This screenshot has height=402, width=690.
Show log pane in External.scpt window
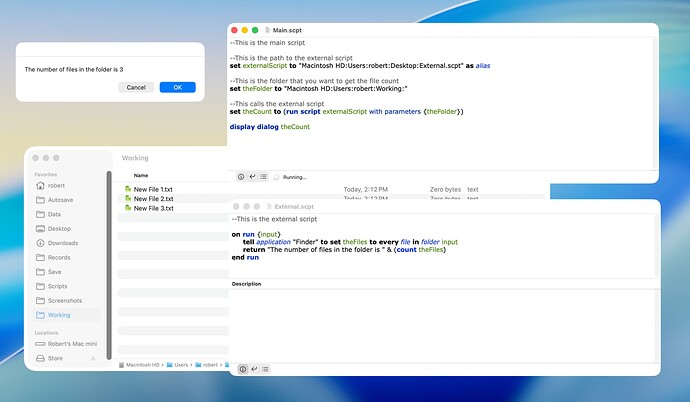[265, 369]
